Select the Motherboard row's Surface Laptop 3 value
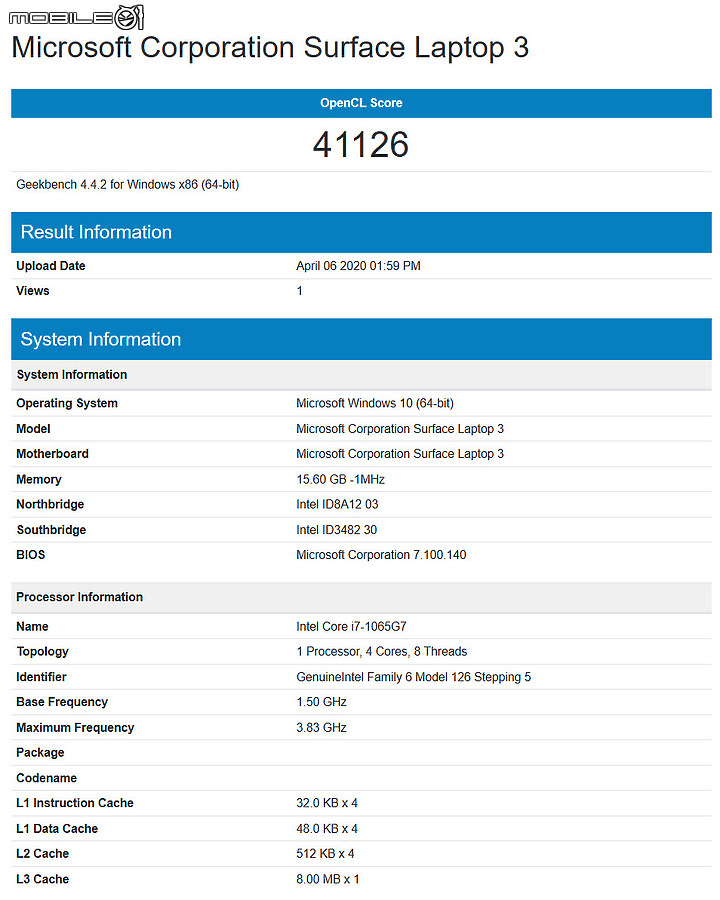 [x=400, y=454]
